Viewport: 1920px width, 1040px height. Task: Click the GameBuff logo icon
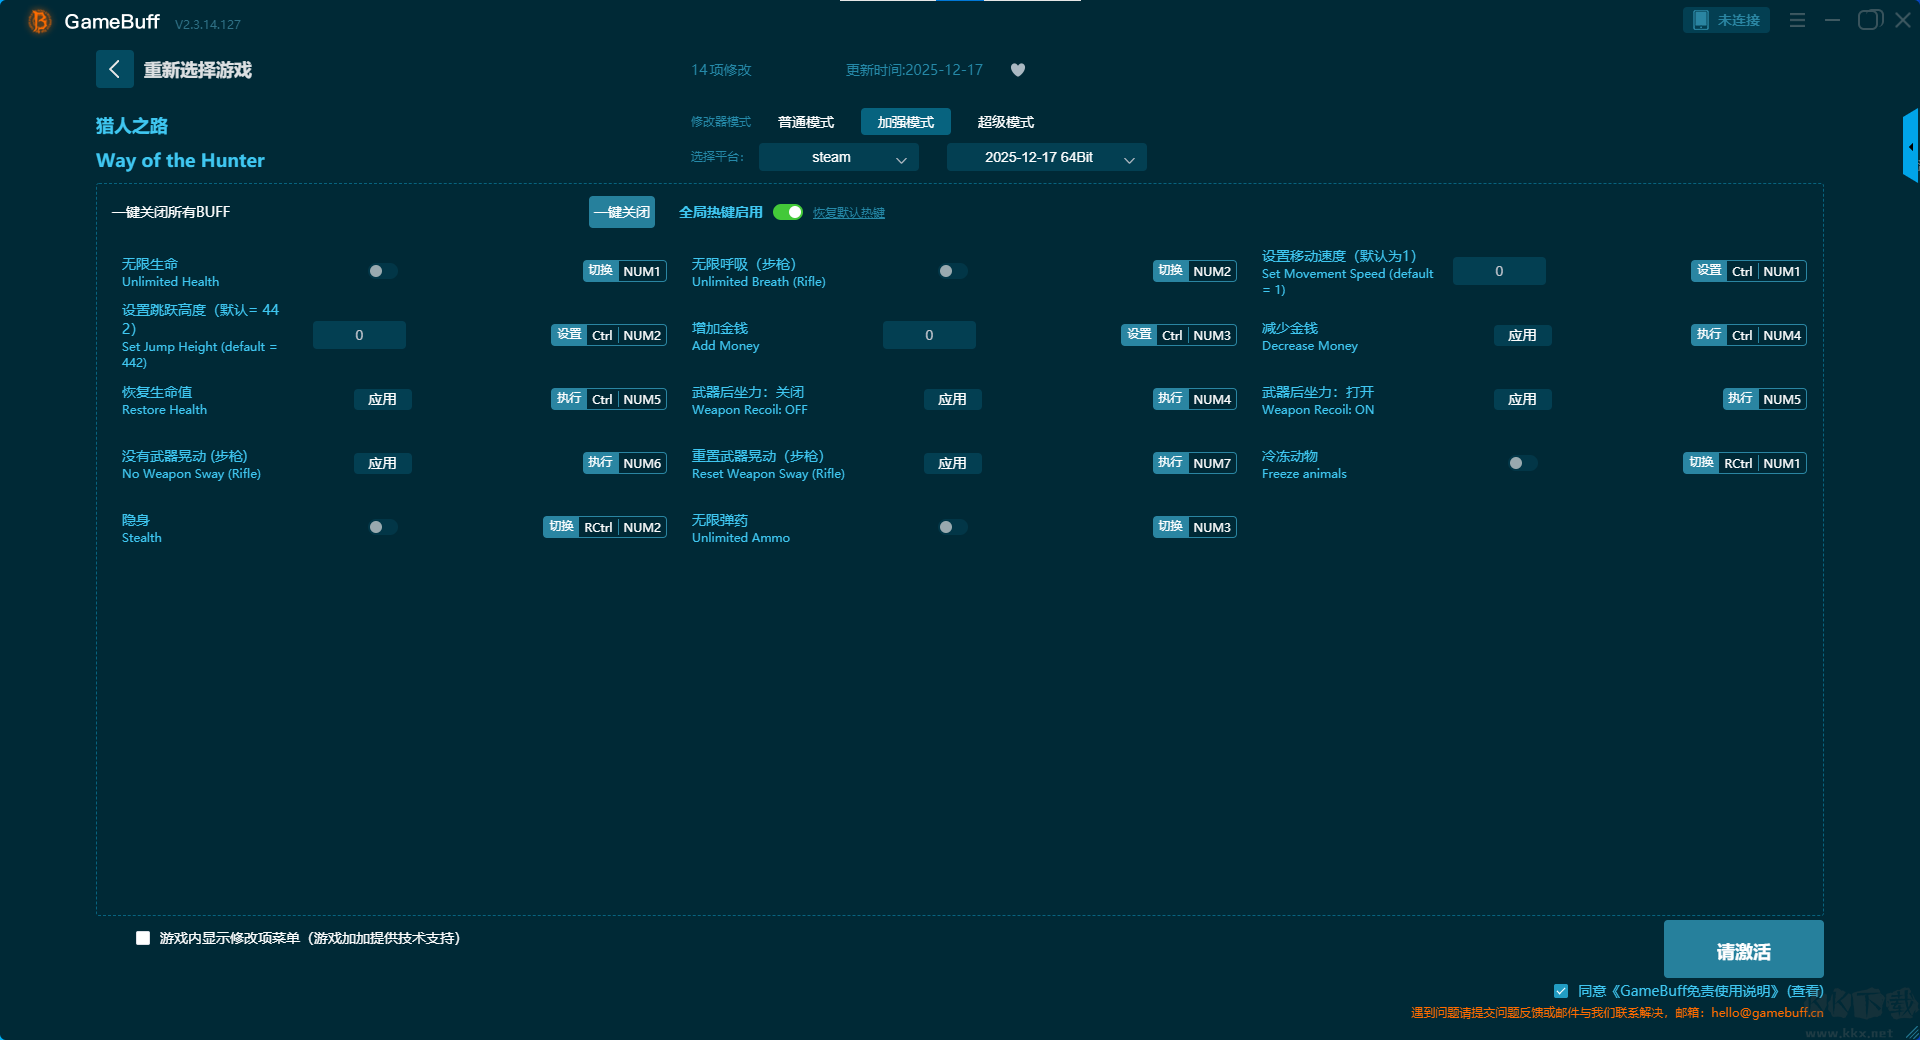point(39,21)
